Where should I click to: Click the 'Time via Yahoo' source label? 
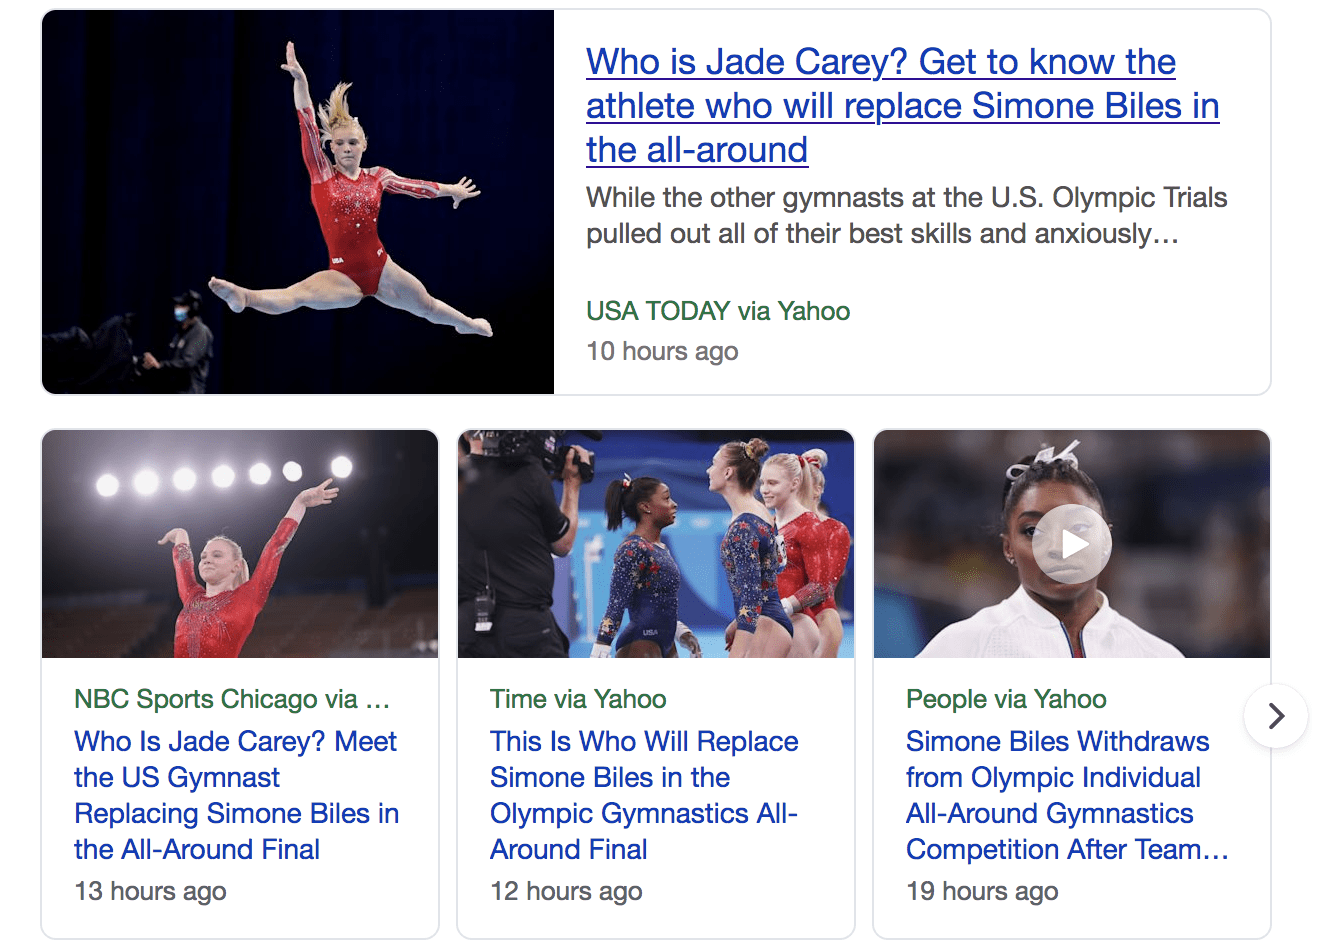(578, 699)
